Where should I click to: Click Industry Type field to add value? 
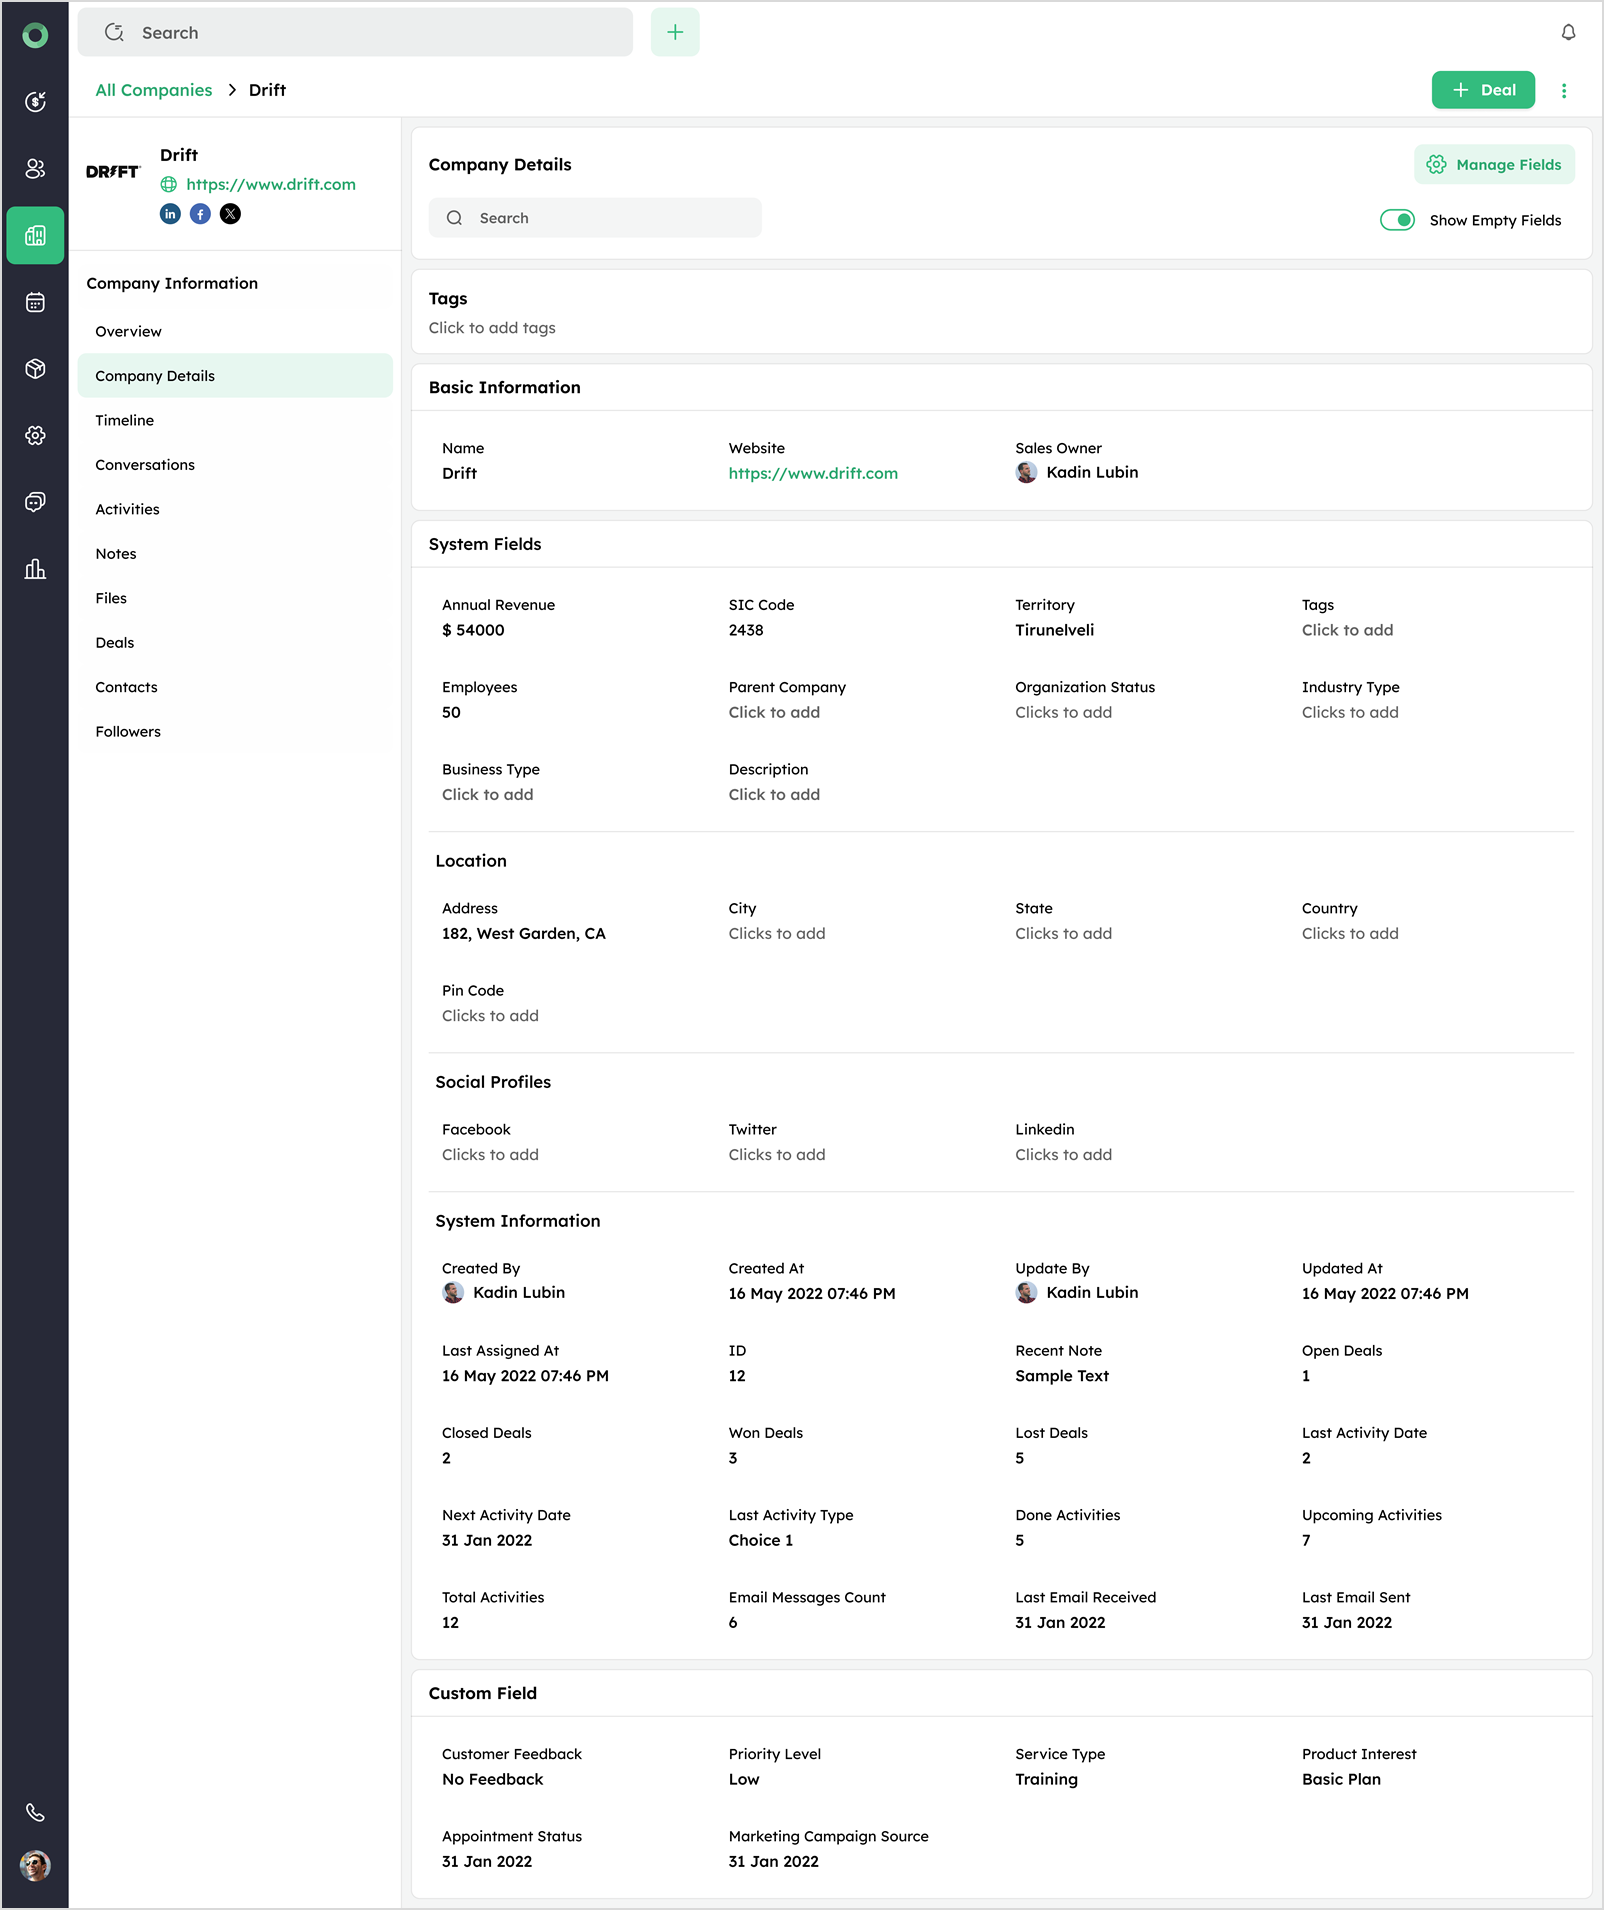tap(1349, 712)
